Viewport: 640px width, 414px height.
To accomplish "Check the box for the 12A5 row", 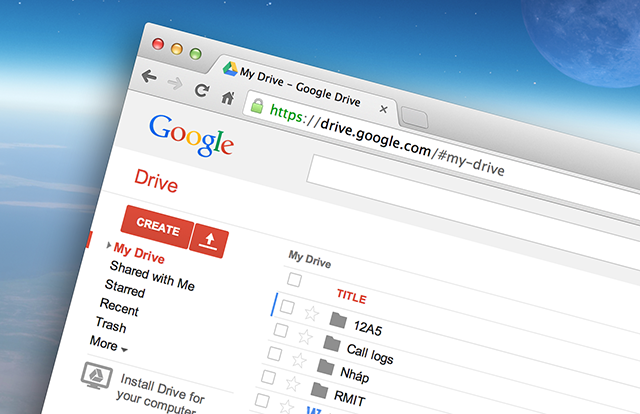I will click(287, 307).
